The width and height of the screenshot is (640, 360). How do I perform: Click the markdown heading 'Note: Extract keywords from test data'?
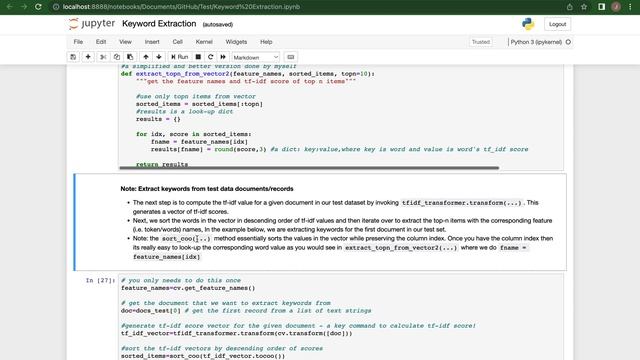(x=207, y=189)
